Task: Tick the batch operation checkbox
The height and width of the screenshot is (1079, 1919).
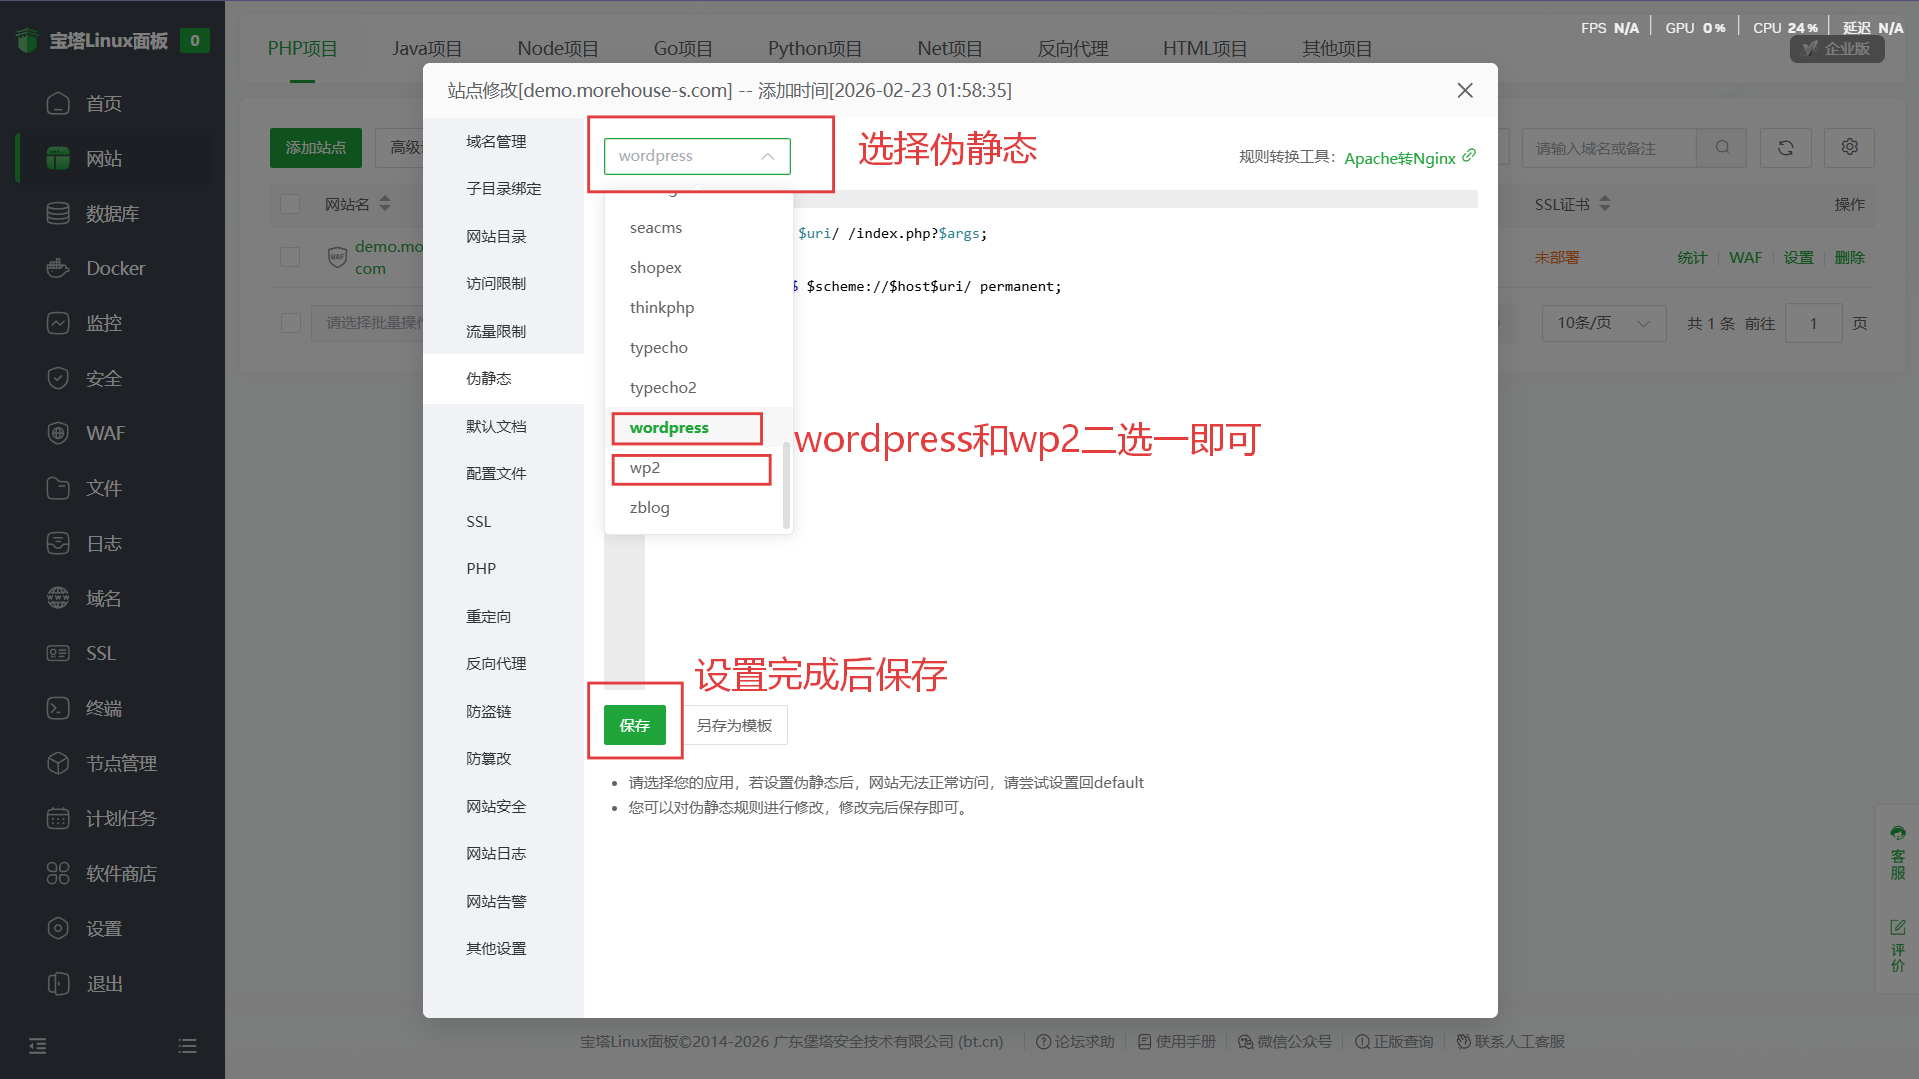Action: [x=291, y=323]
